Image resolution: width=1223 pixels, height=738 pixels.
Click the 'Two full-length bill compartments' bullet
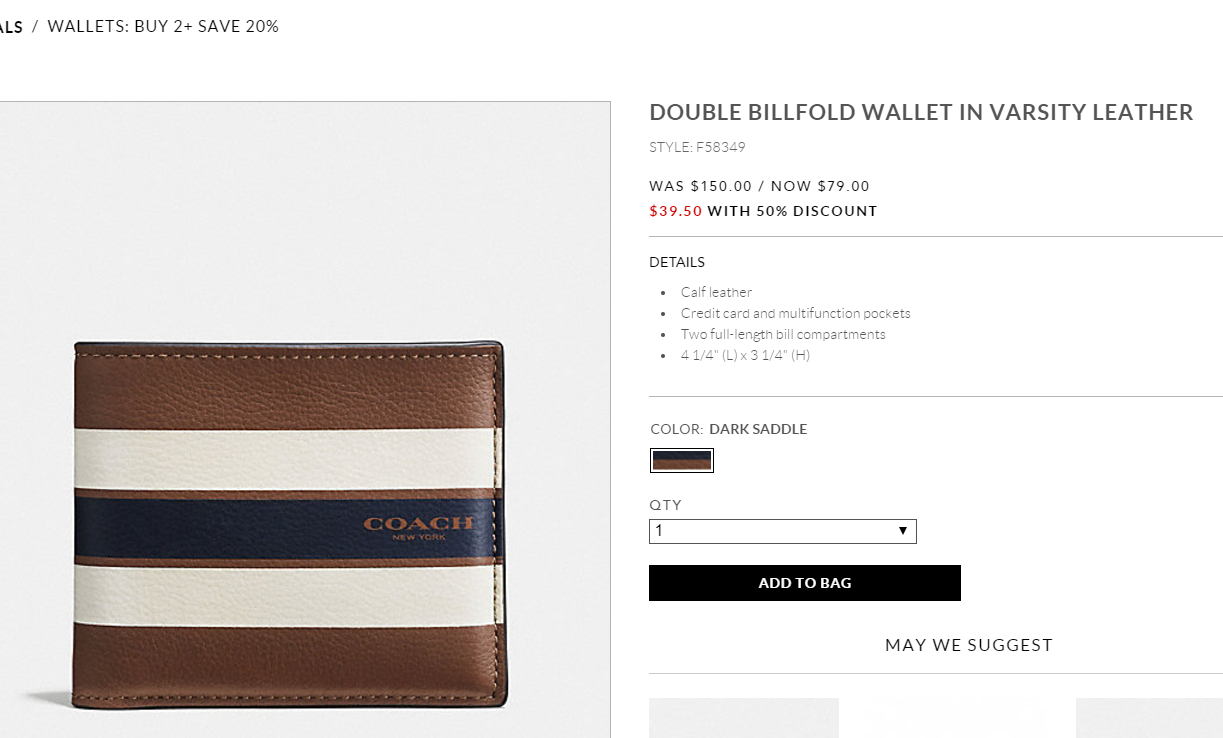(783, 334)
